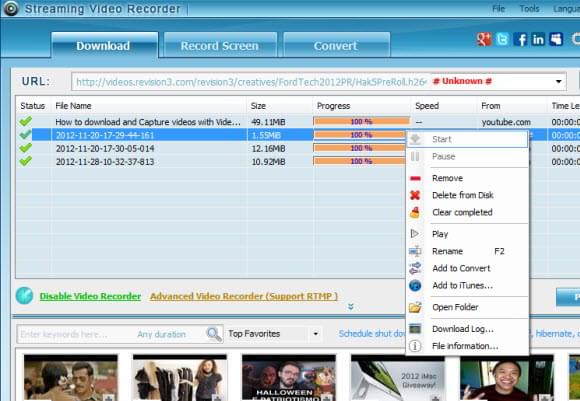Click the Twitter share icon
The width and height of the screenshot is (580, 401).
point(502,39)
